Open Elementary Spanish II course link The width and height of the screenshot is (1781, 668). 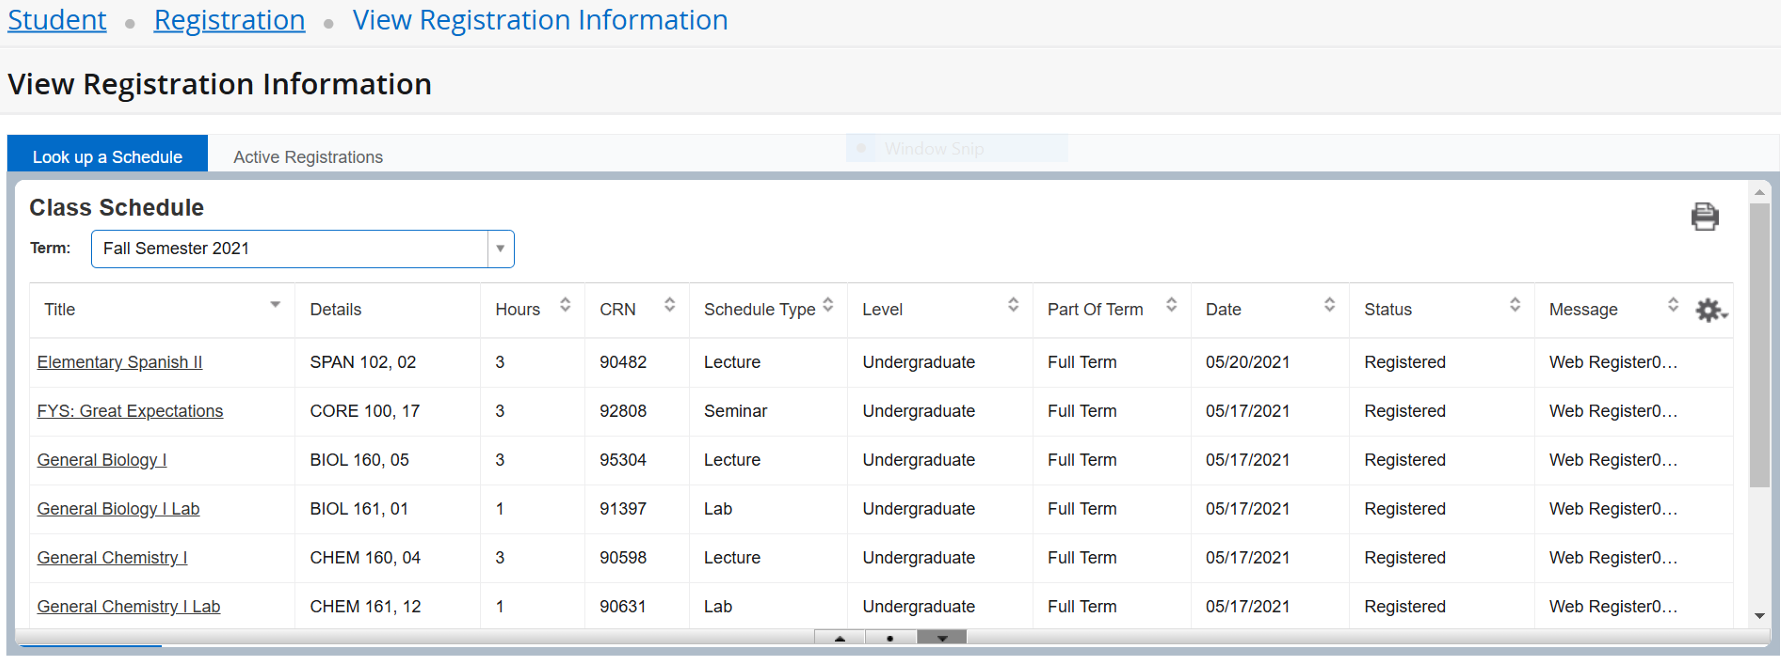coord(119,362)
